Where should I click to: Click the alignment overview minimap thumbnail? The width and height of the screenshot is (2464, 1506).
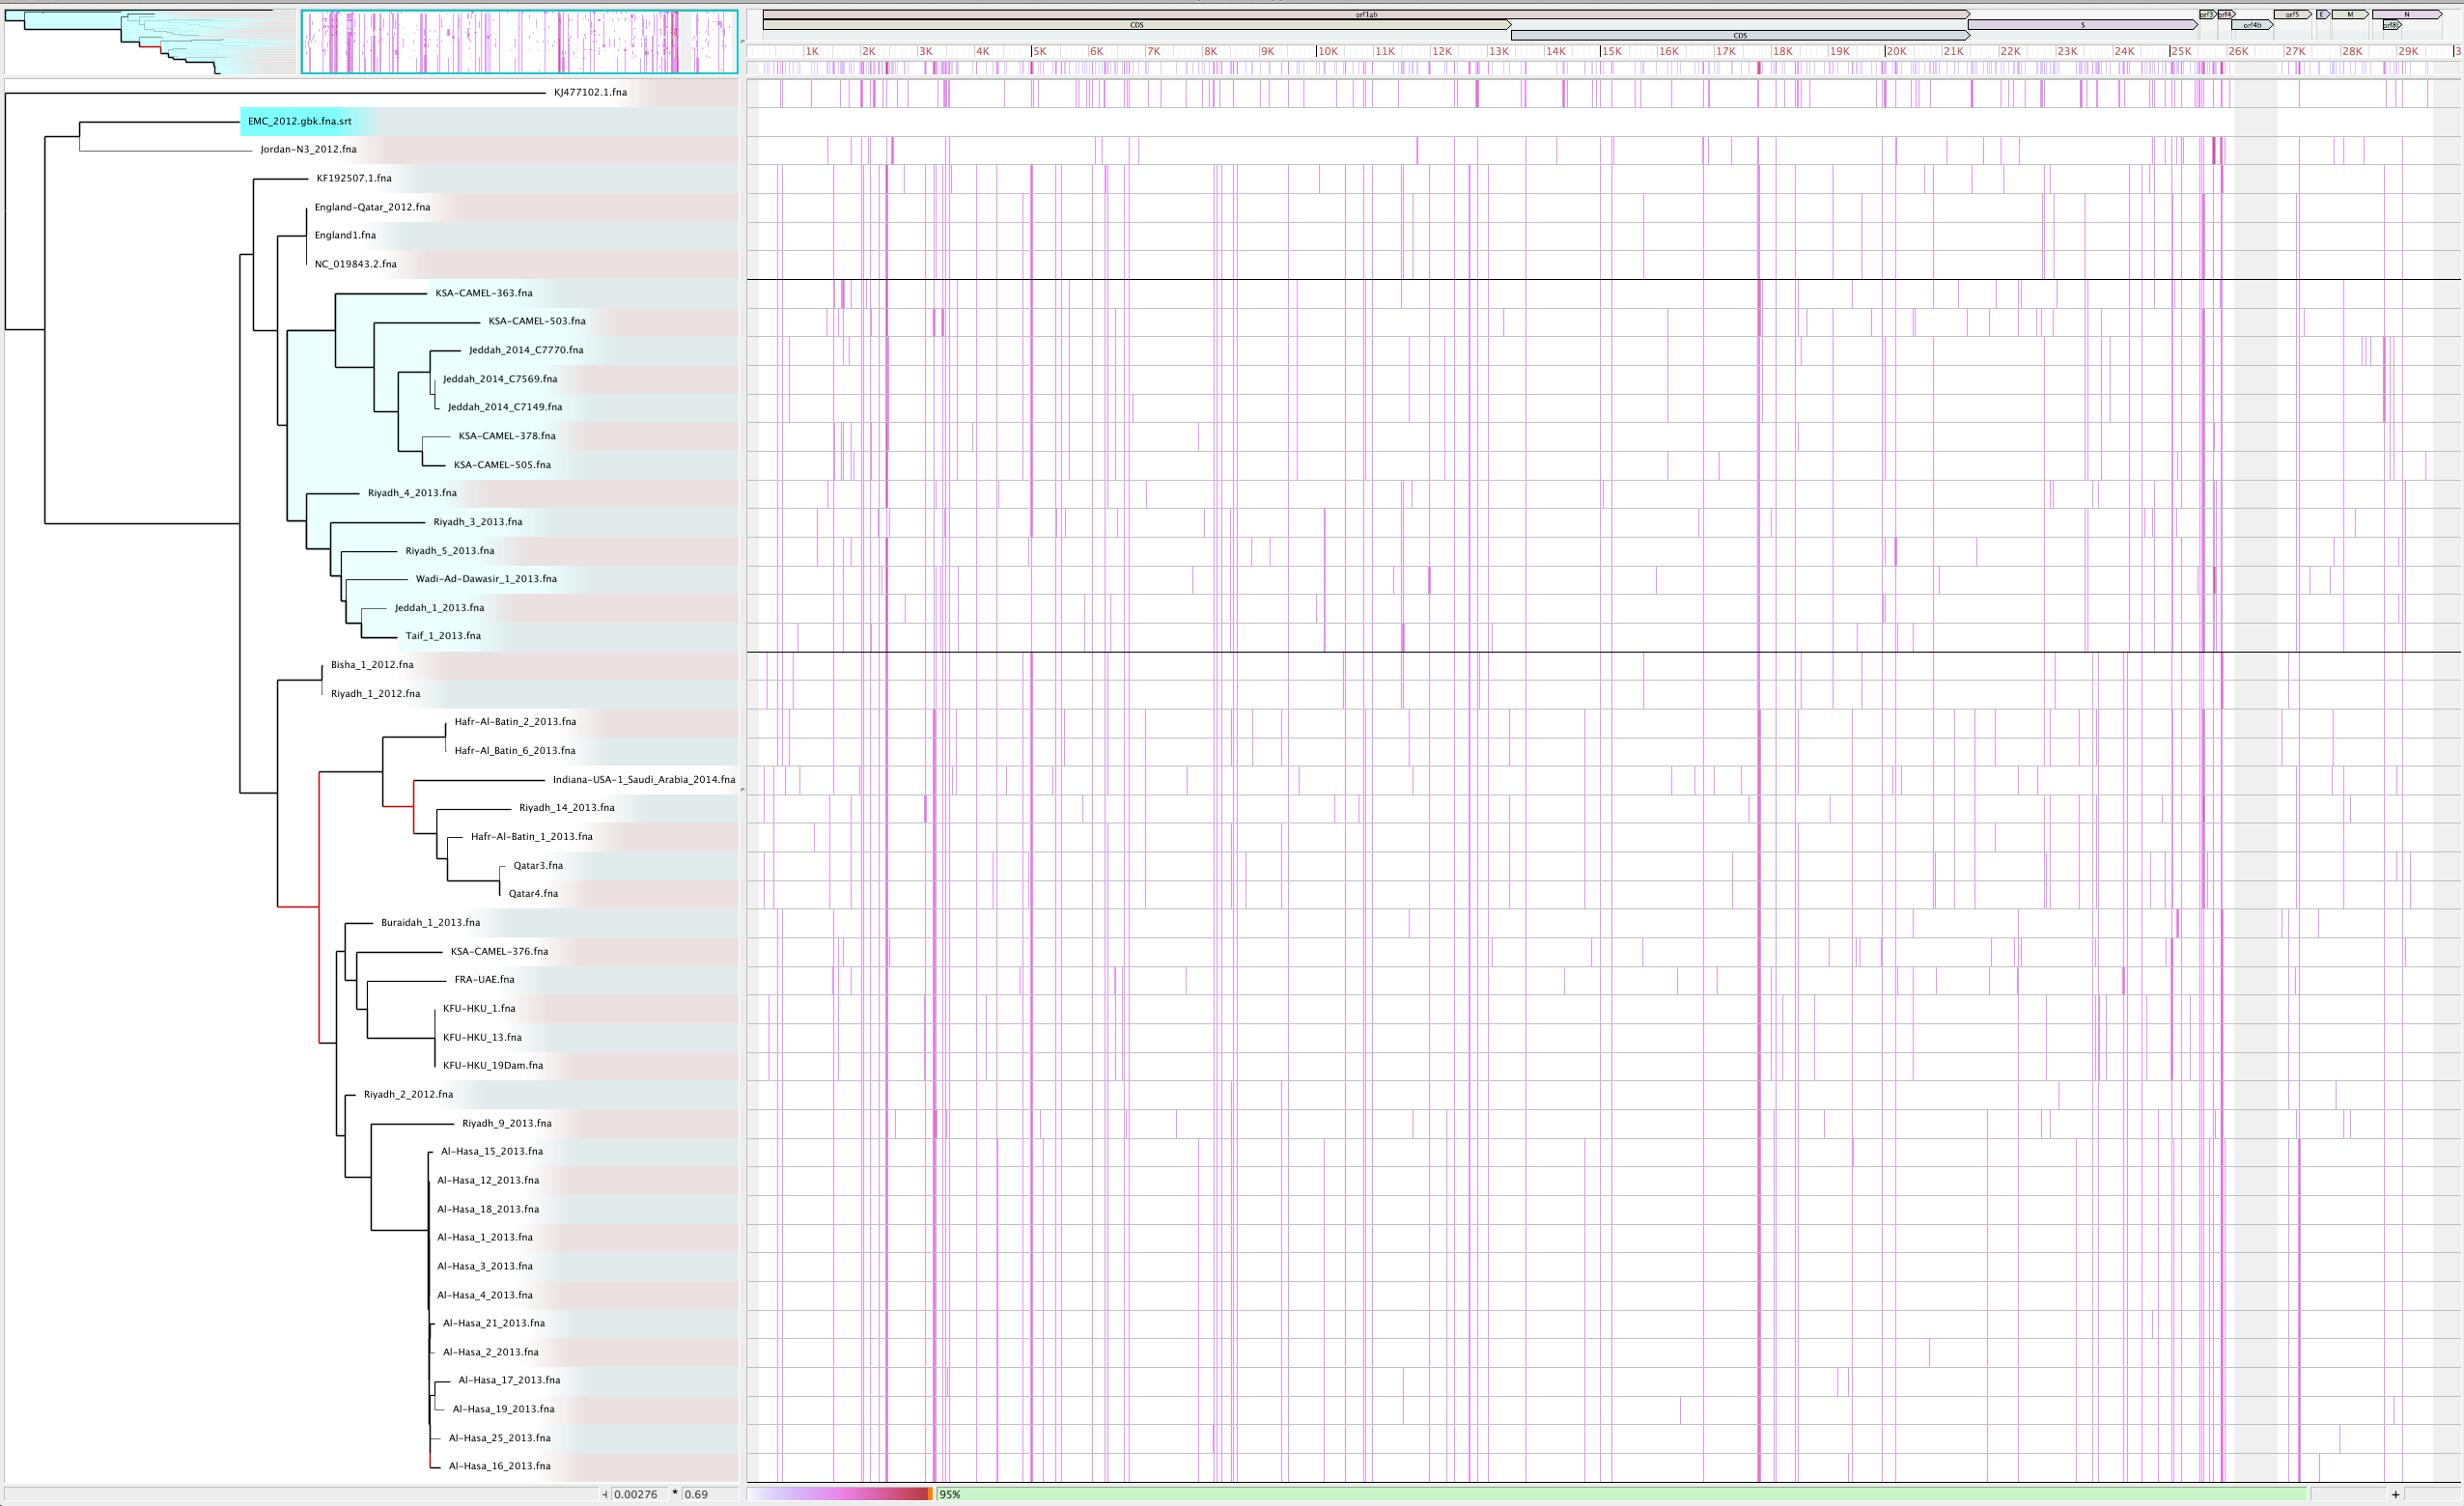pyautogui.click(x=519, y=42)
